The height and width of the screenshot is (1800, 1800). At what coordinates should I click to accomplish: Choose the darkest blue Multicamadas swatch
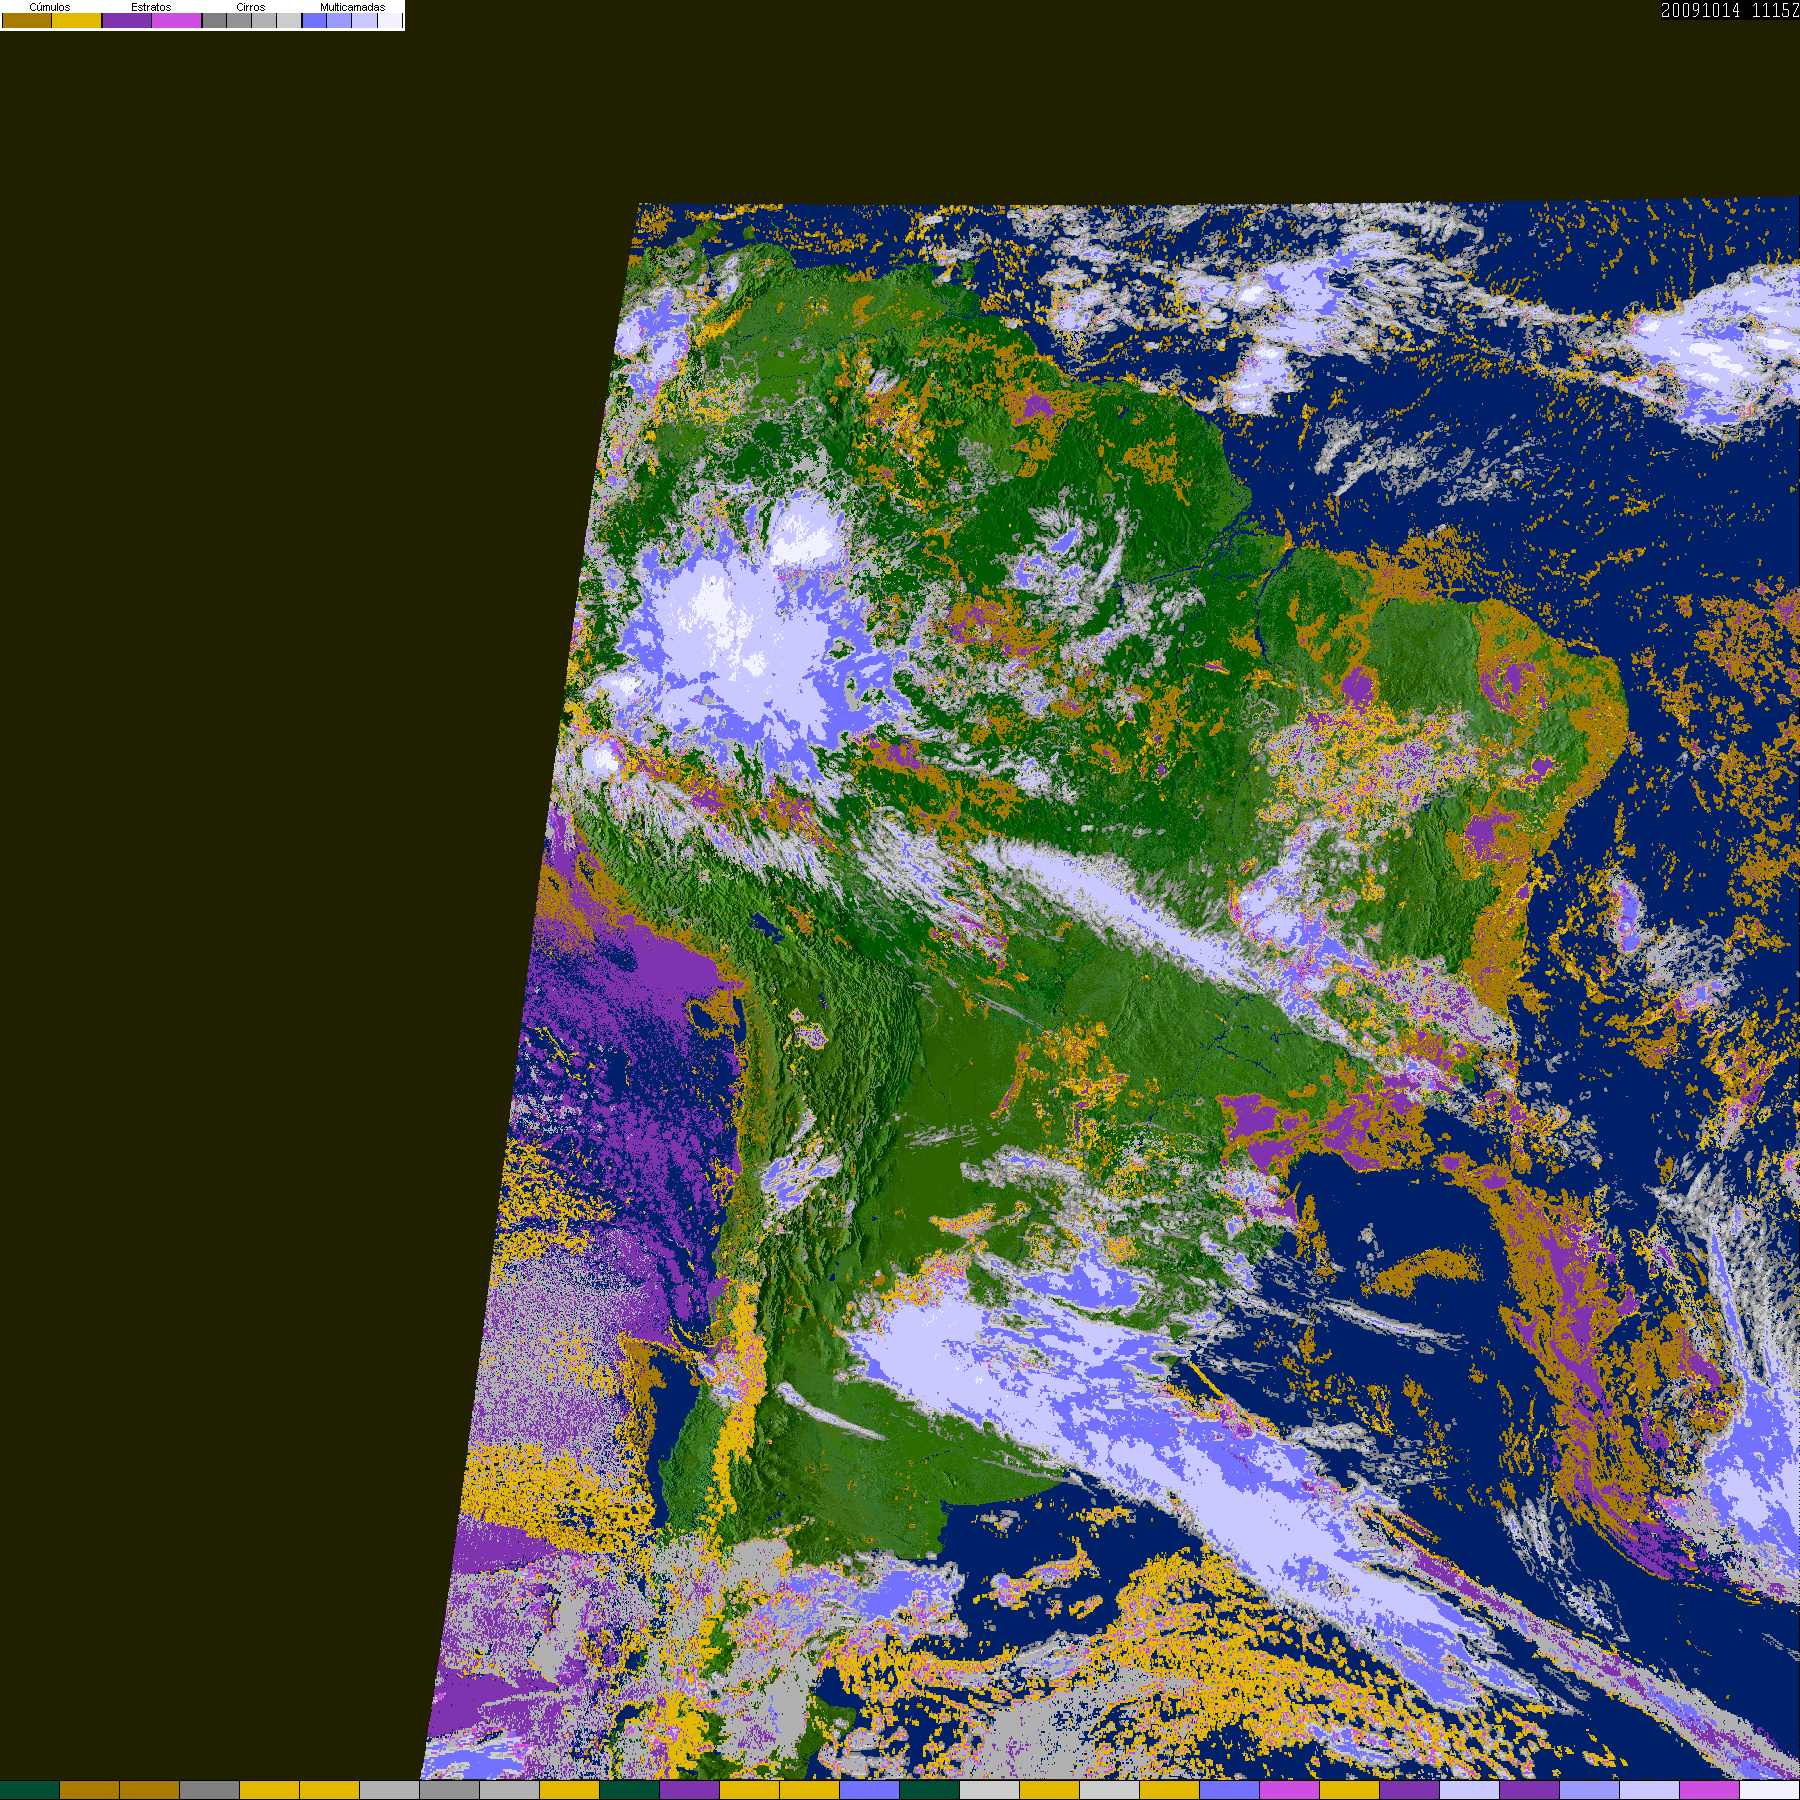click(314, 20)
